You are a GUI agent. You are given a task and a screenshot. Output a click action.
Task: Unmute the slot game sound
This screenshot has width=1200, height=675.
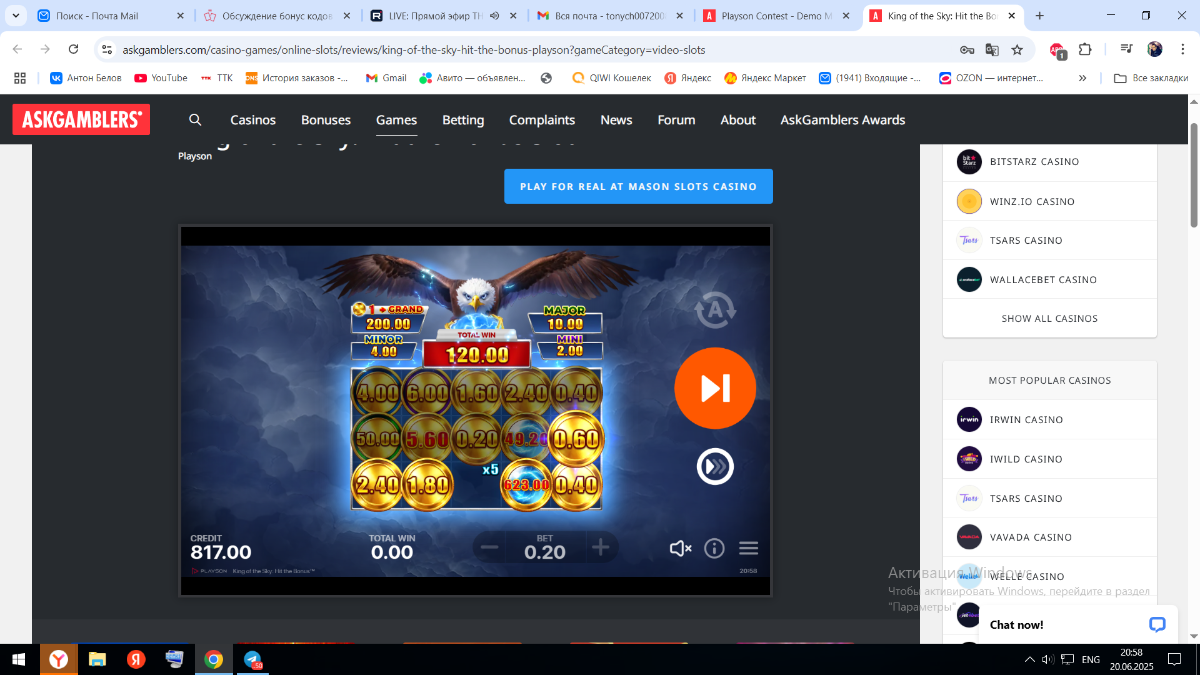(x=680, y=548)
